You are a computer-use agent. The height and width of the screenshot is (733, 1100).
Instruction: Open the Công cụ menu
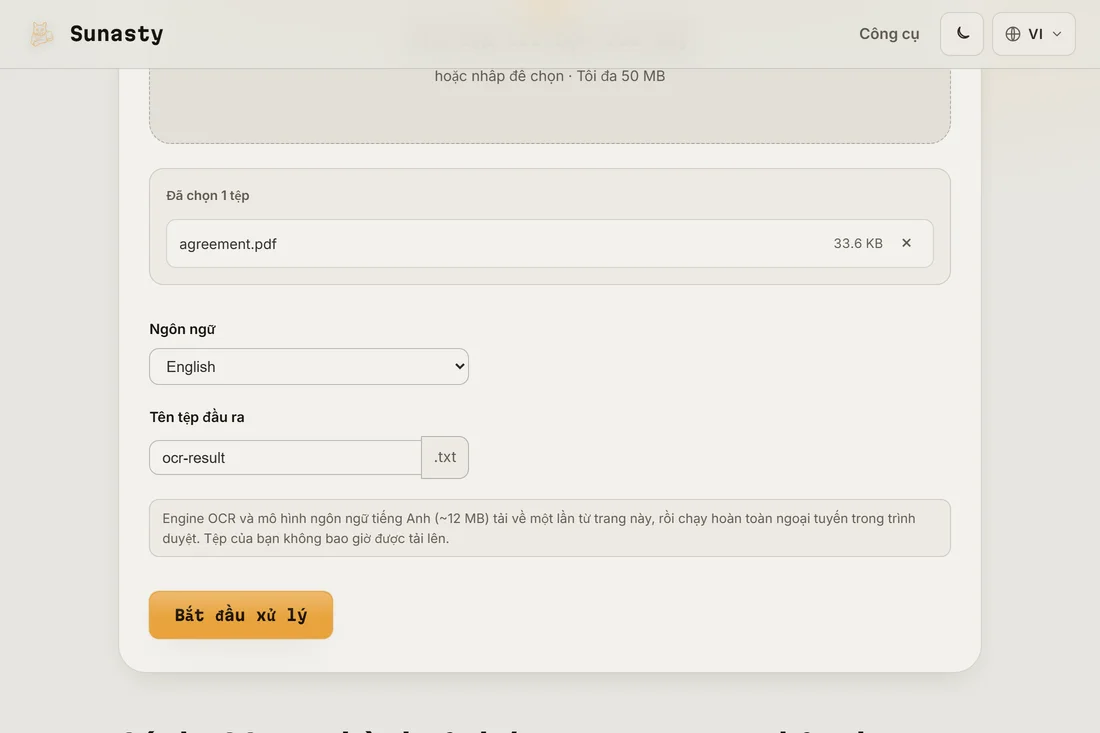click(889, 34)
